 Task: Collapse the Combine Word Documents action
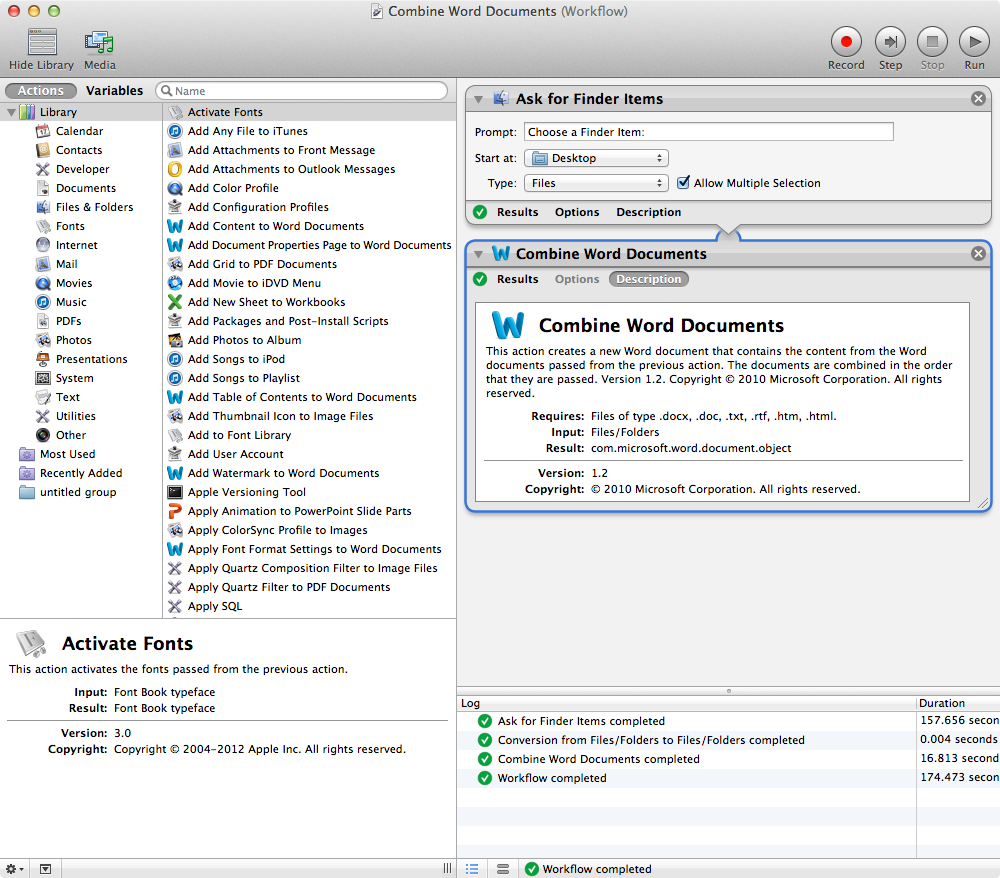click(x=478, y=254)
